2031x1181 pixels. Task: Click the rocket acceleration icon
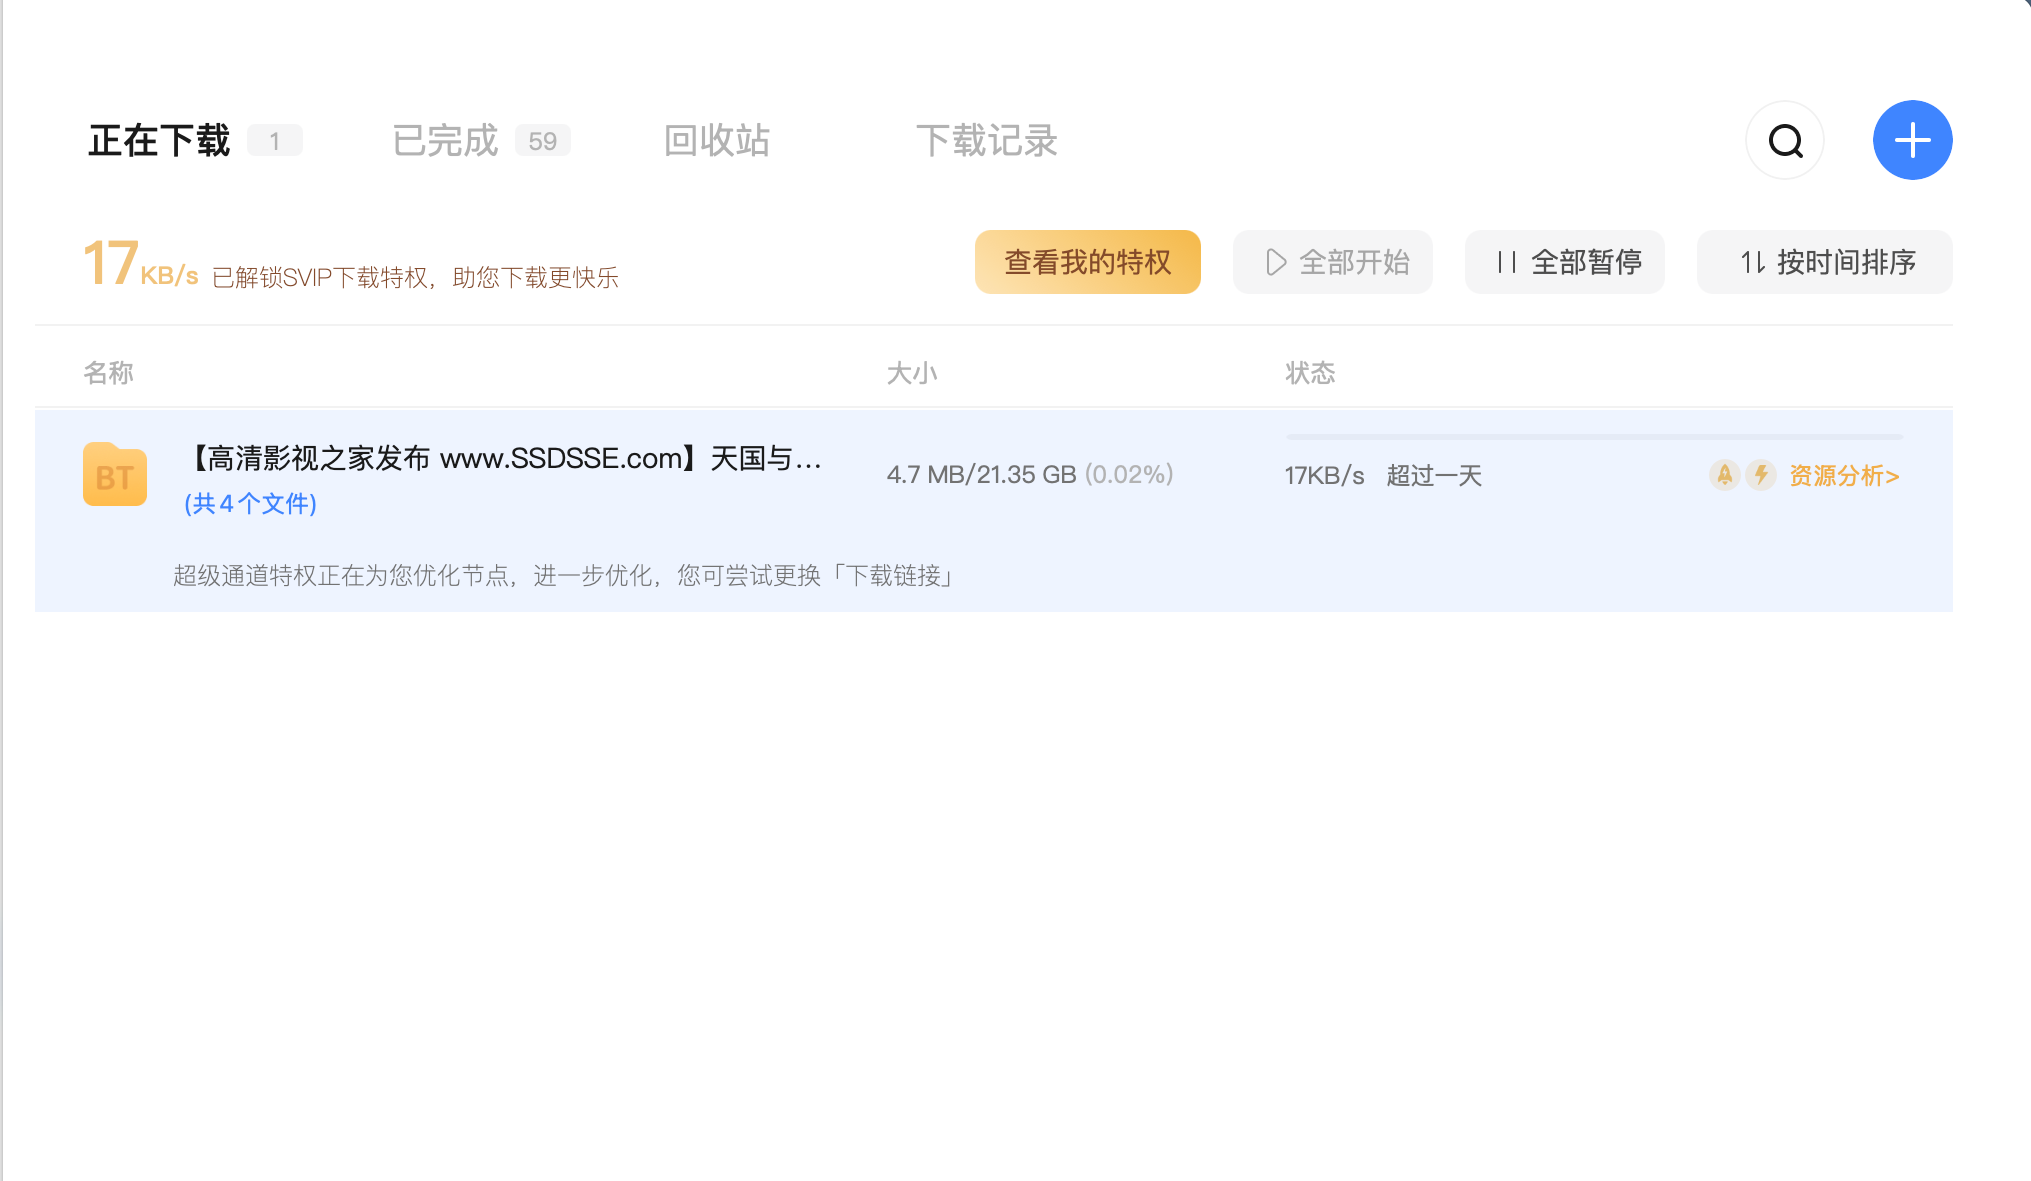pyautogui.click(x=1724, y=475)
